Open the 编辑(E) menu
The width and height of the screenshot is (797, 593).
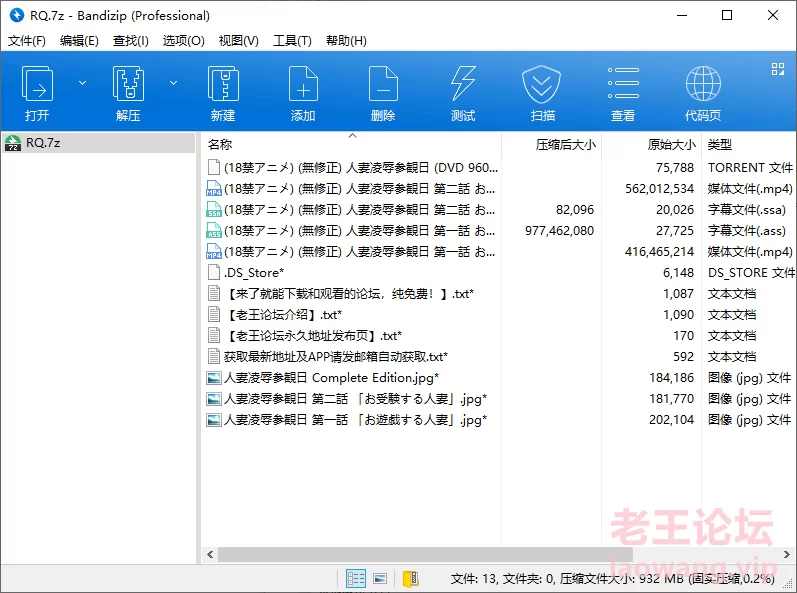(x=79, y=41)
